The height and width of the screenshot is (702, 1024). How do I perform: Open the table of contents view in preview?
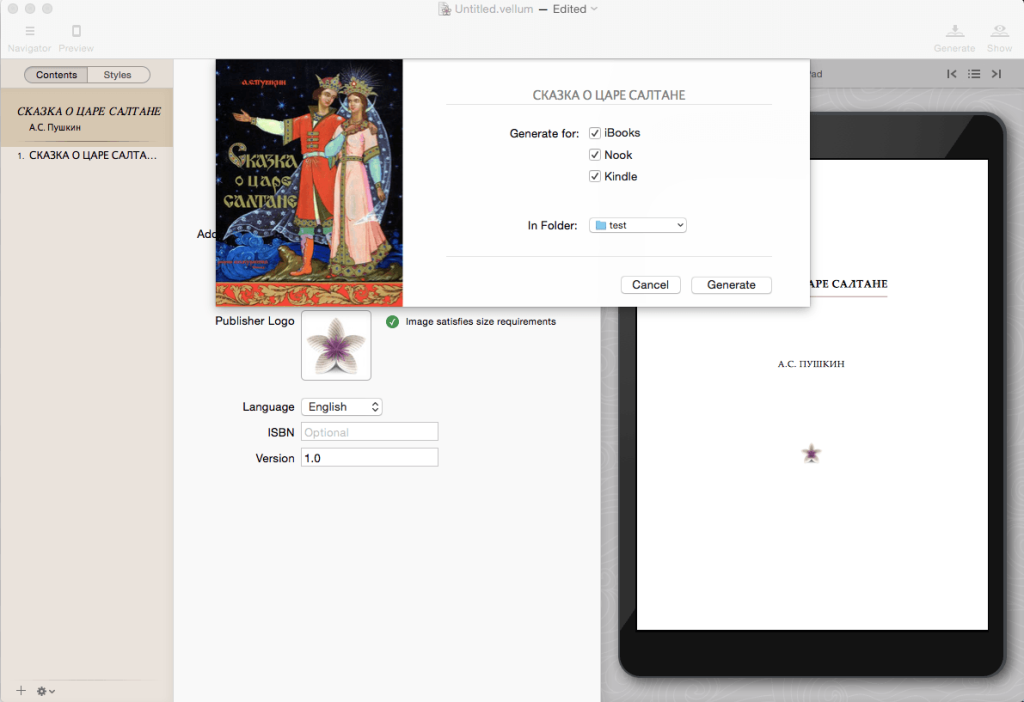(x=973, y=73)
